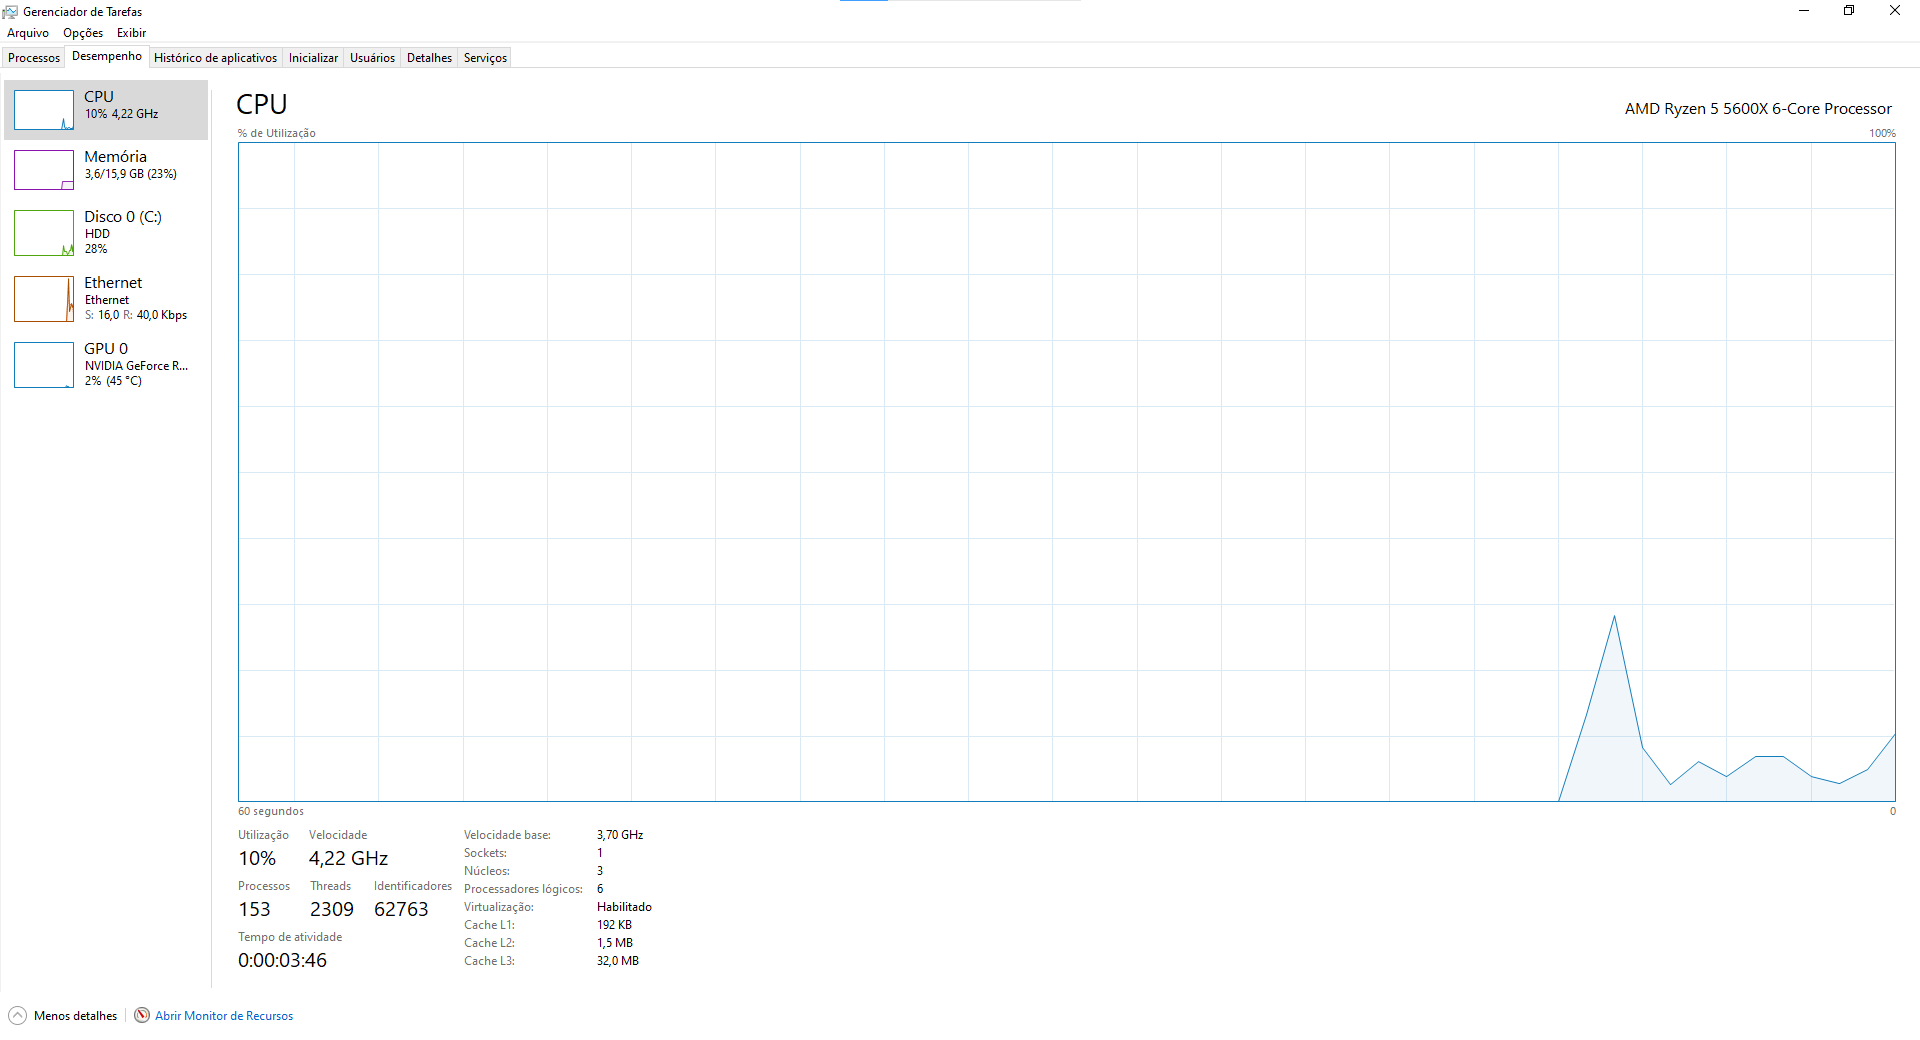The width and height of the screenshot is (1920, 1040).
Task: Click the 10% utilization value
Action: [x=257, y=859]
